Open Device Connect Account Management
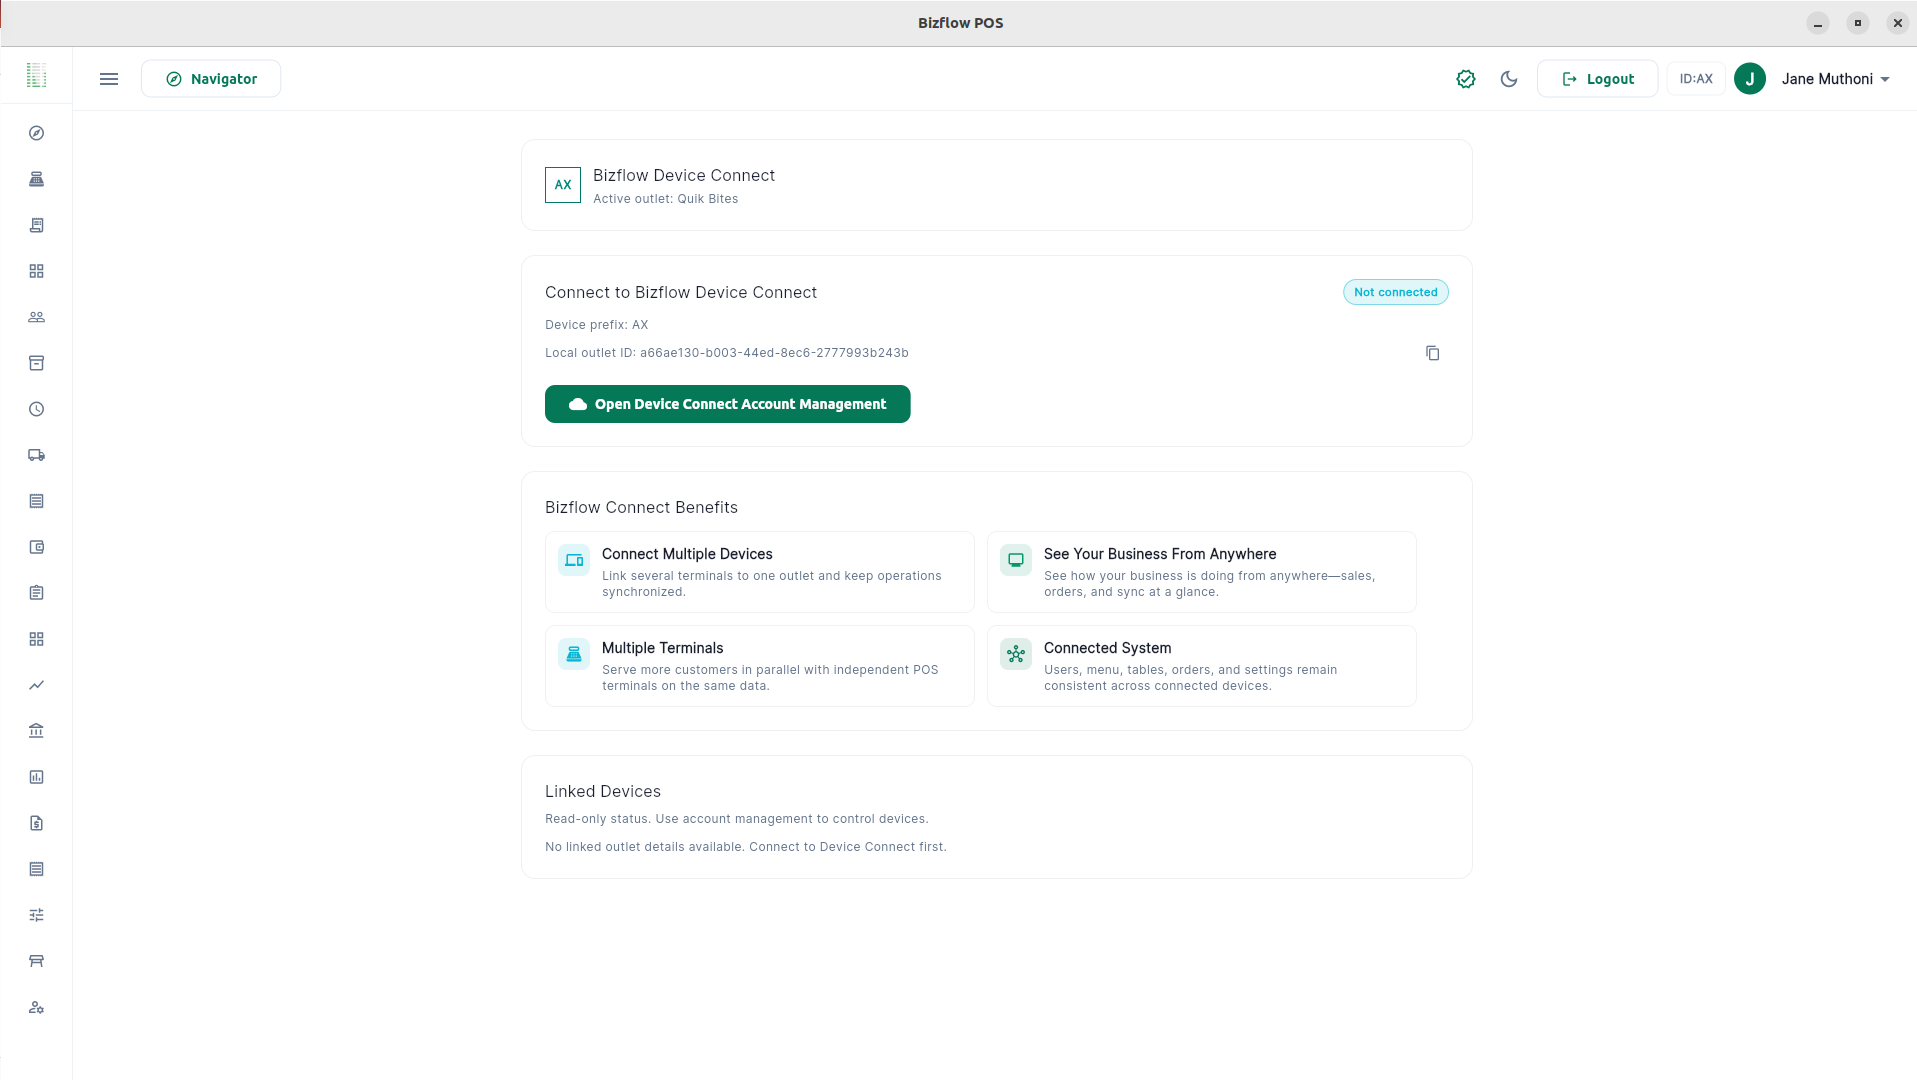The width and height of the screenshot is (1917, 1080). coord(727,404)
